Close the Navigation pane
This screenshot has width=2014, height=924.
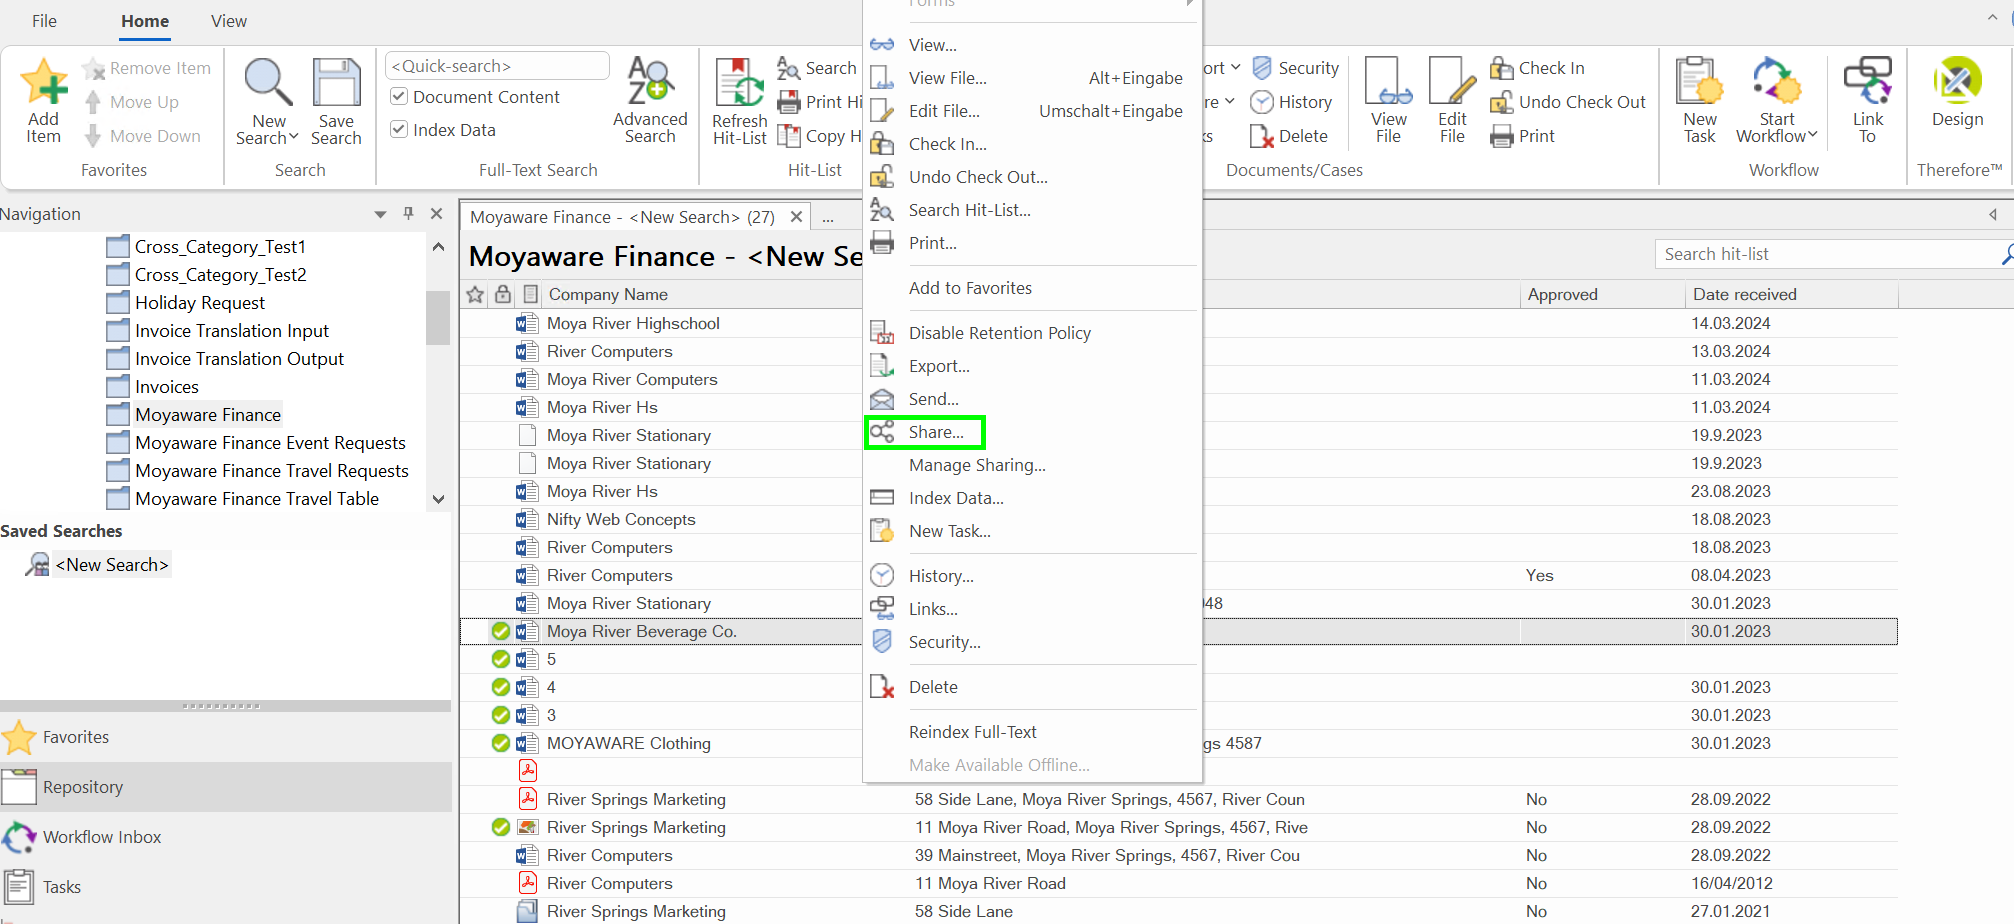click(x=436, y=213)
